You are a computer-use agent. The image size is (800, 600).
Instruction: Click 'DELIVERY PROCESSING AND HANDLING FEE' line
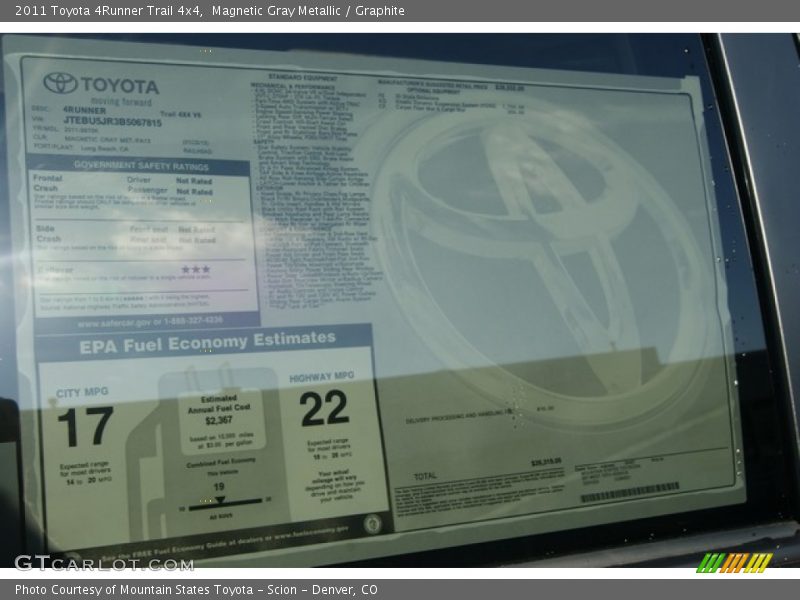click(x=458, y=416)
